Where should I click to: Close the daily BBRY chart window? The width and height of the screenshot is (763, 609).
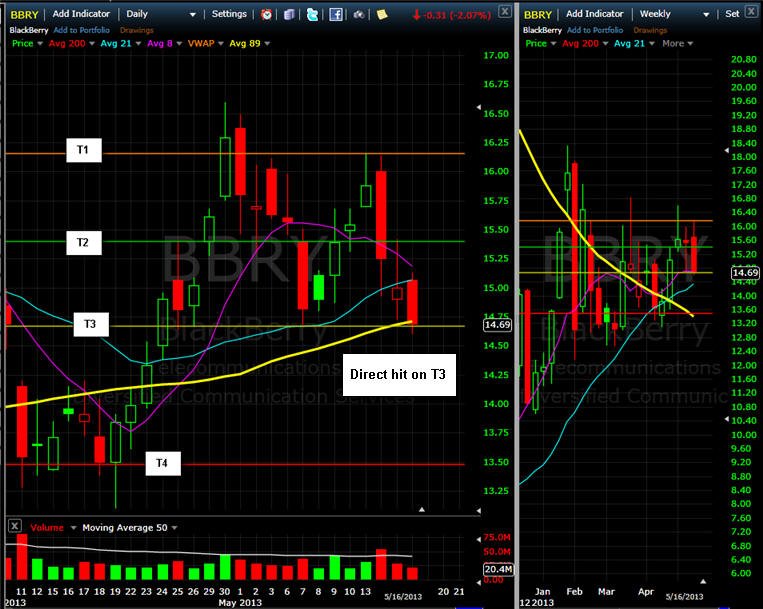click(505, 11)
